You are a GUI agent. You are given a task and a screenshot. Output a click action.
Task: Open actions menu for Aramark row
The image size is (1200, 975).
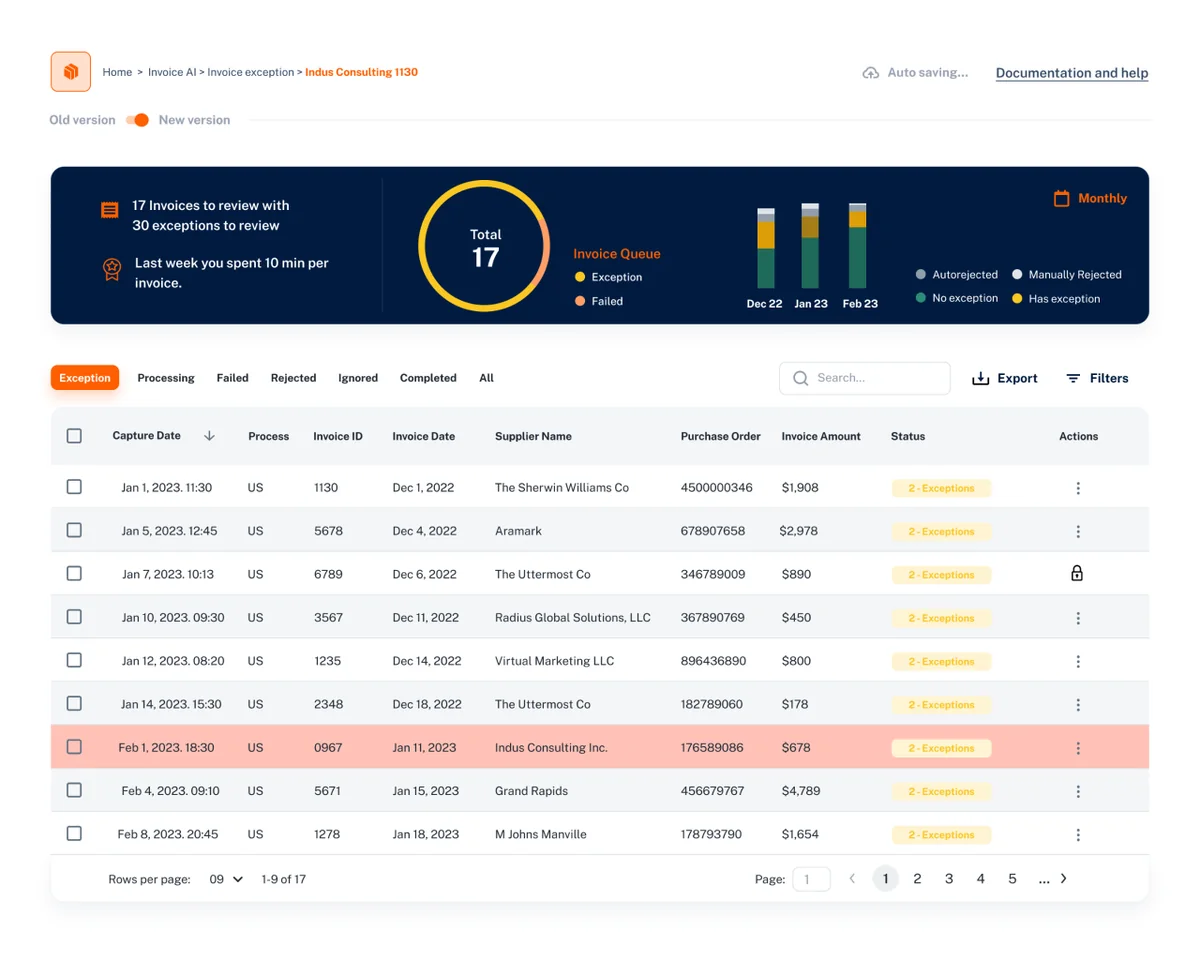[1078, 531]
